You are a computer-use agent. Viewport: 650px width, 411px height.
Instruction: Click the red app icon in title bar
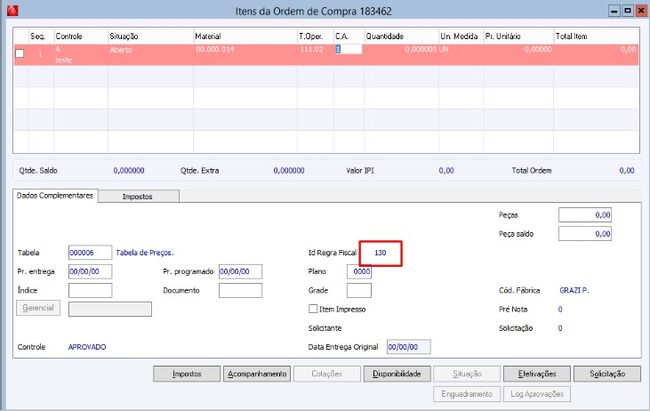pos(12,10)
